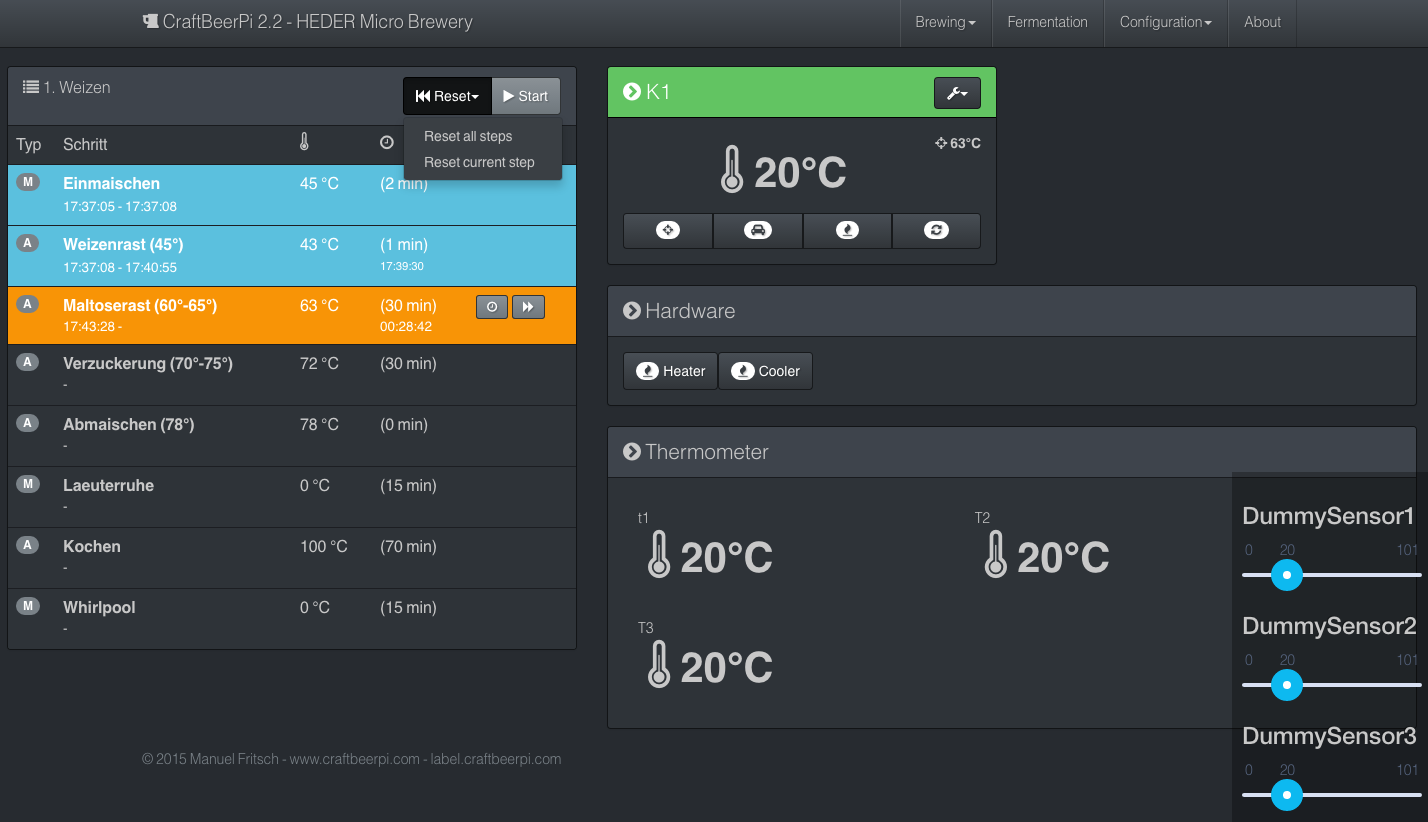Skip to next step with fast-forward icon
The height and width of the screenshot is (822, 1428).
pyautogui.click(x=528, y=307)
